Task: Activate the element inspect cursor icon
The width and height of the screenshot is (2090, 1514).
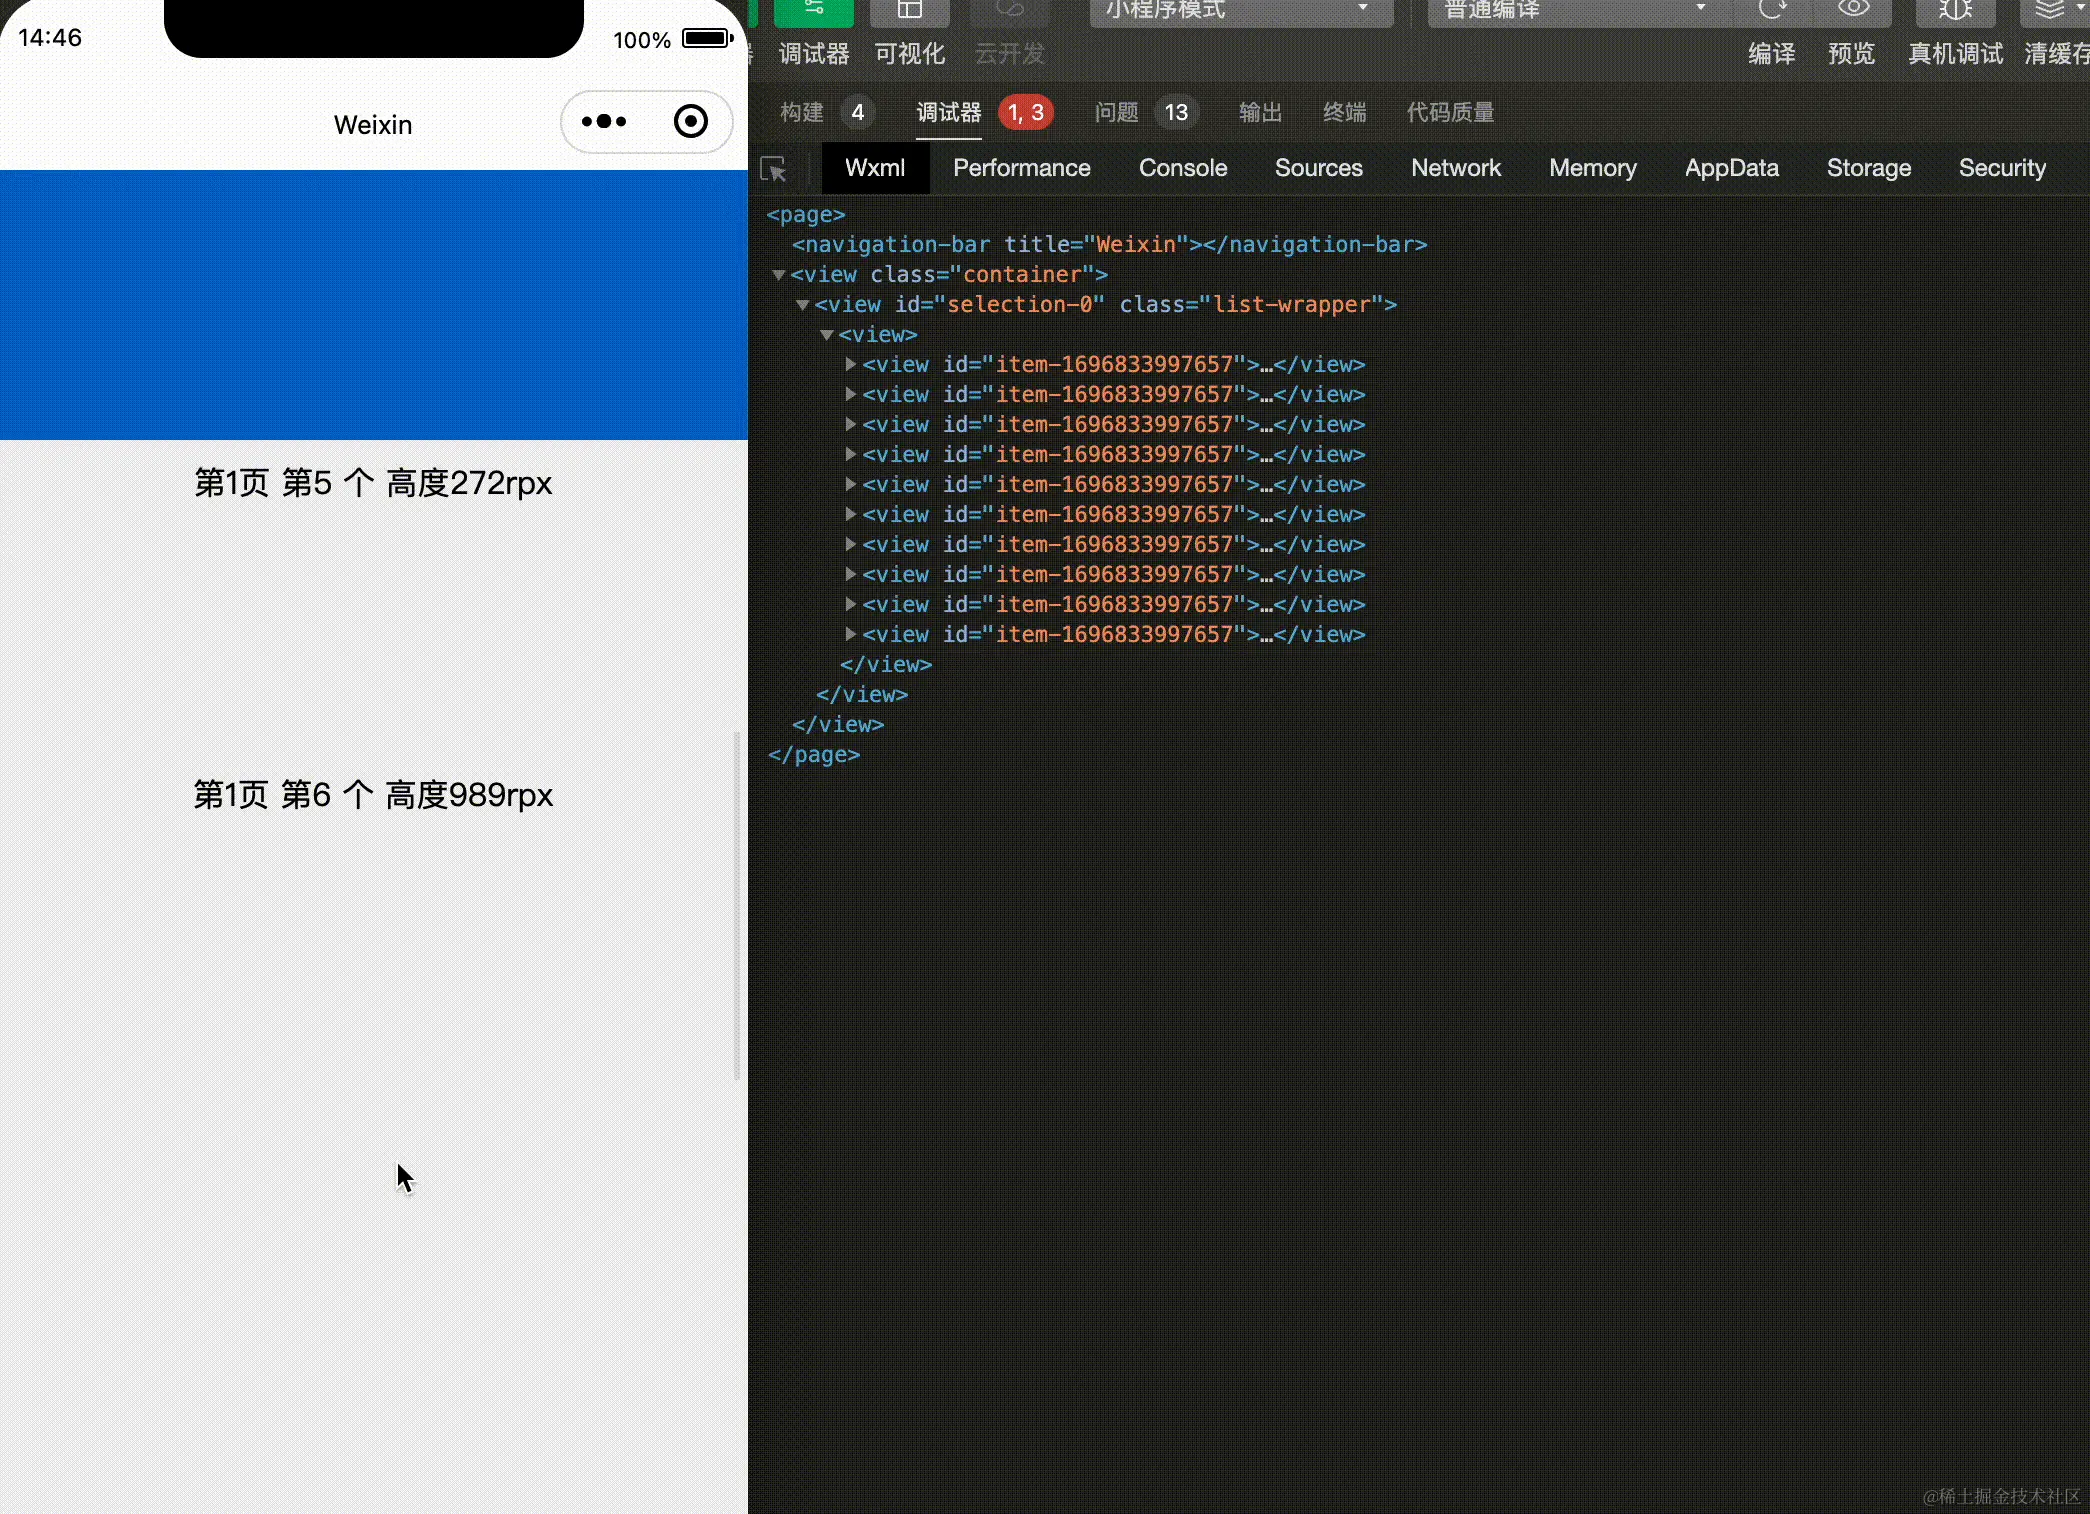Action: (x=773, y=168)
